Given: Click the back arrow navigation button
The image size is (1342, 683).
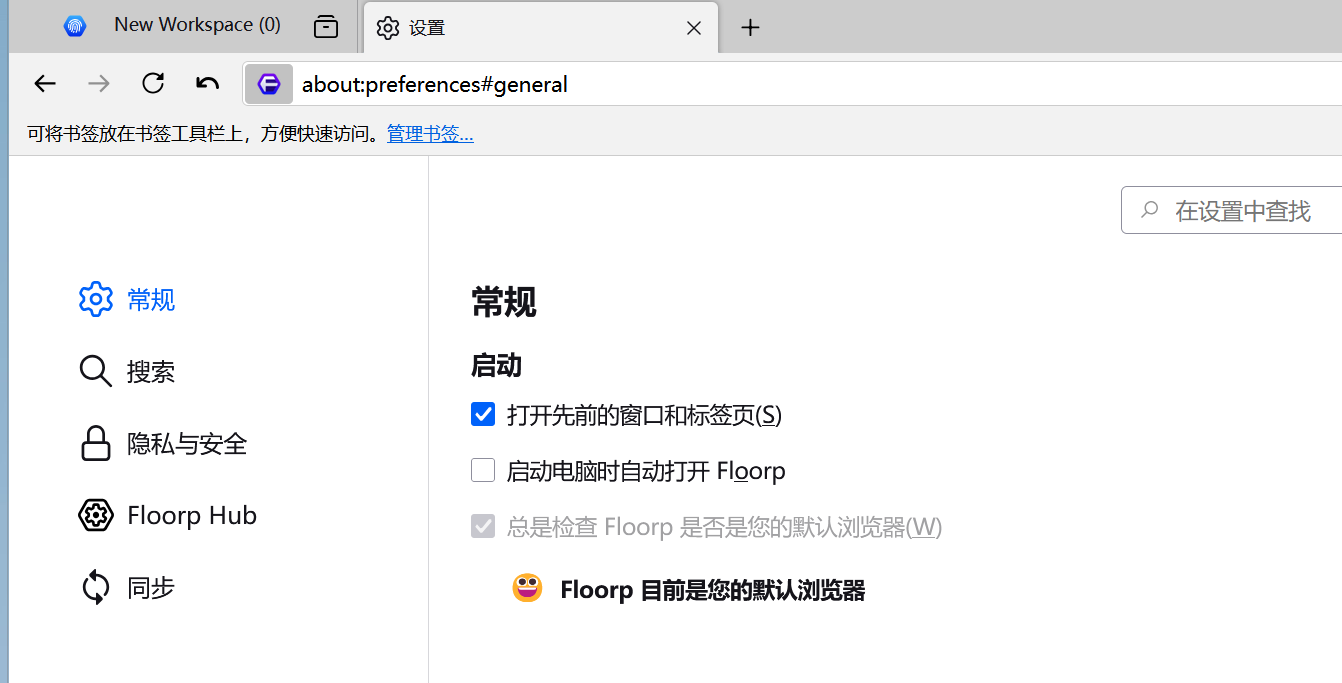Looking at the screenshot, I should [45, 84].
